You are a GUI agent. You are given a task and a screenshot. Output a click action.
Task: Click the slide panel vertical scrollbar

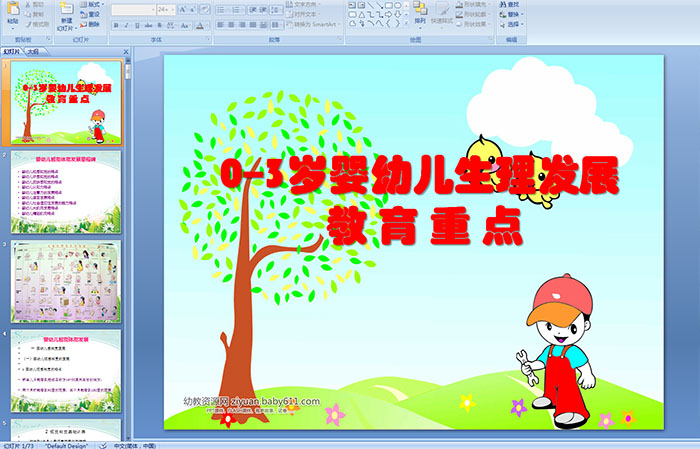click(128, 248)
